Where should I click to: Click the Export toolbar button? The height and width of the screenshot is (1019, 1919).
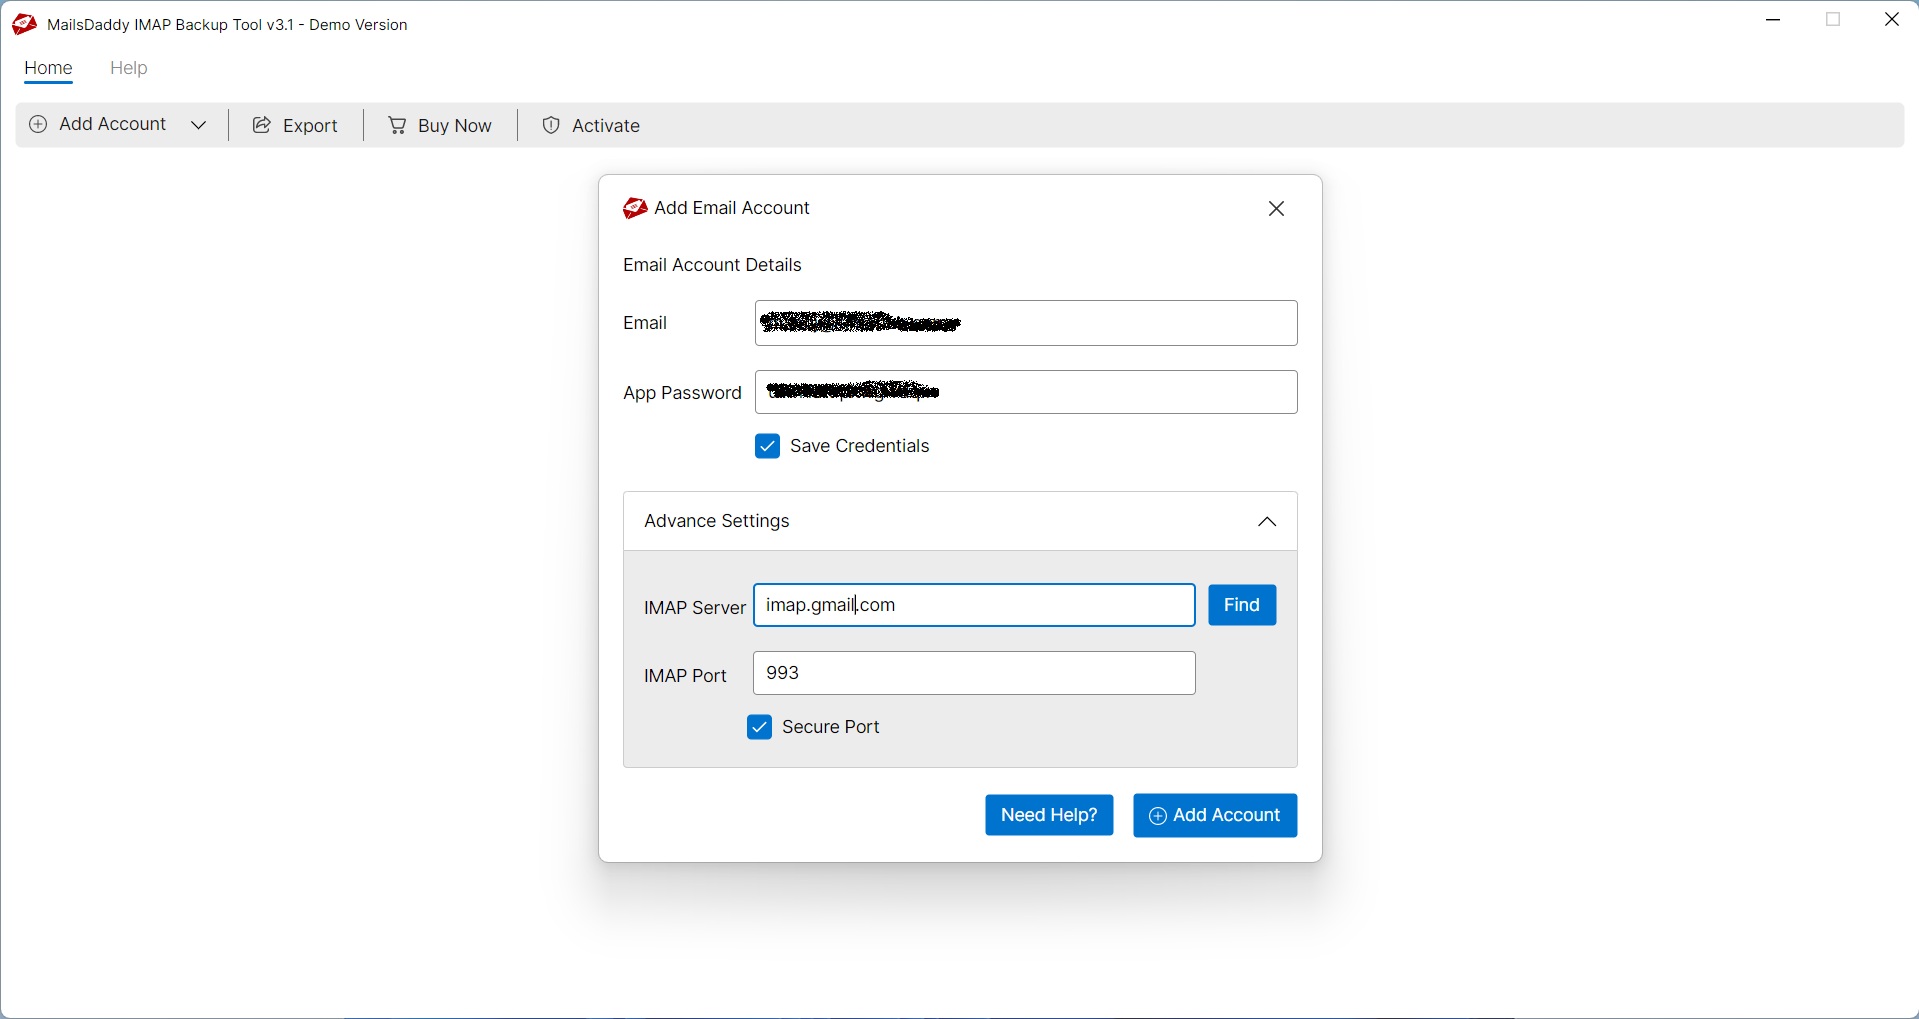(x=295, y=125)
